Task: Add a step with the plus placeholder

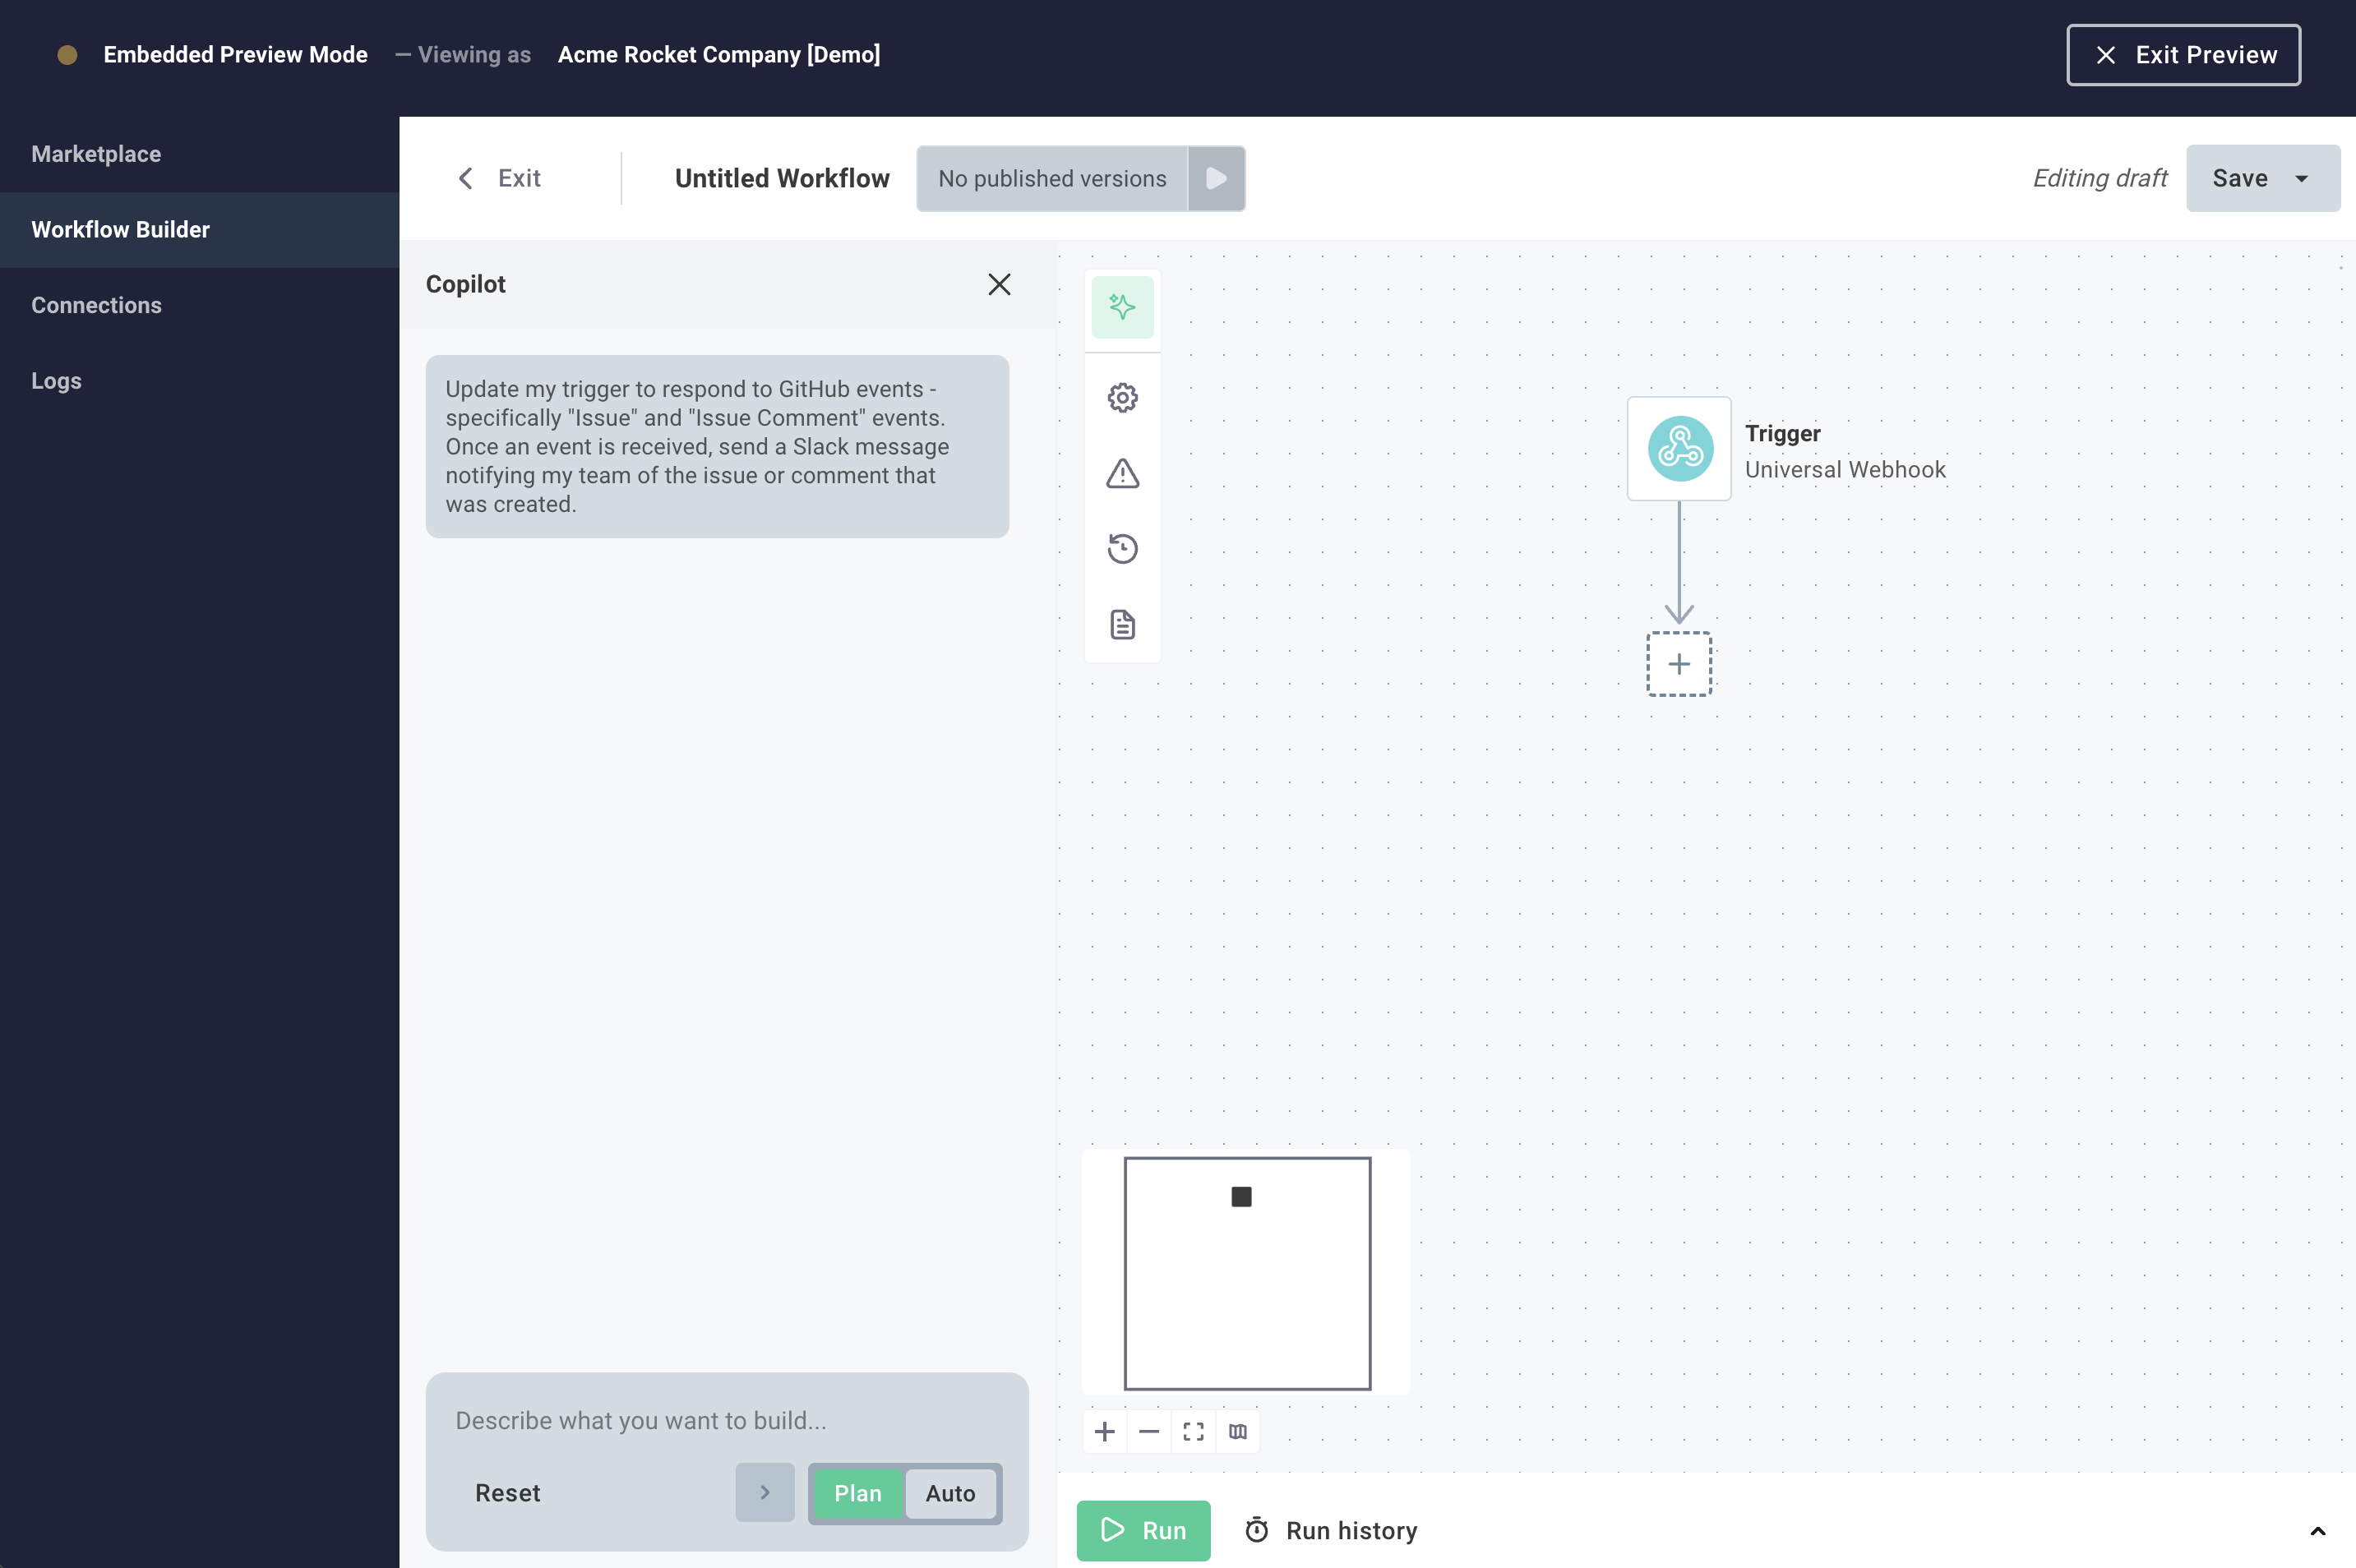Action: point(1679,664)
